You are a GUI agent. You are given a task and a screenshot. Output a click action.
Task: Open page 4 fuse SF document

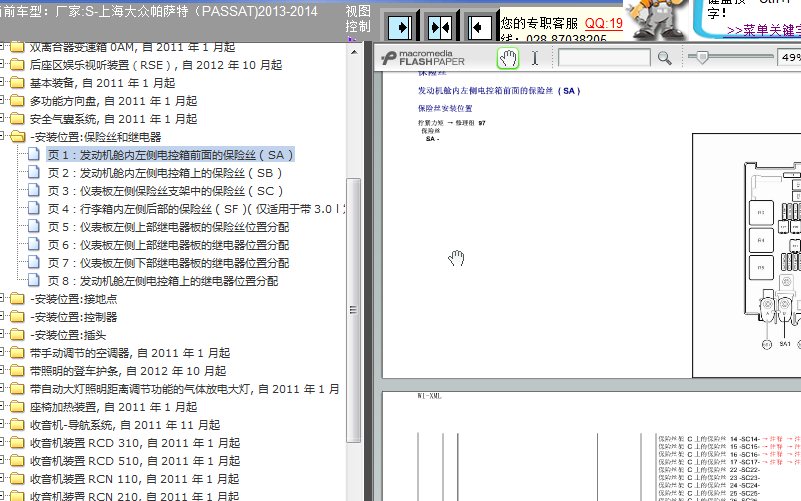tap(197, 209)
